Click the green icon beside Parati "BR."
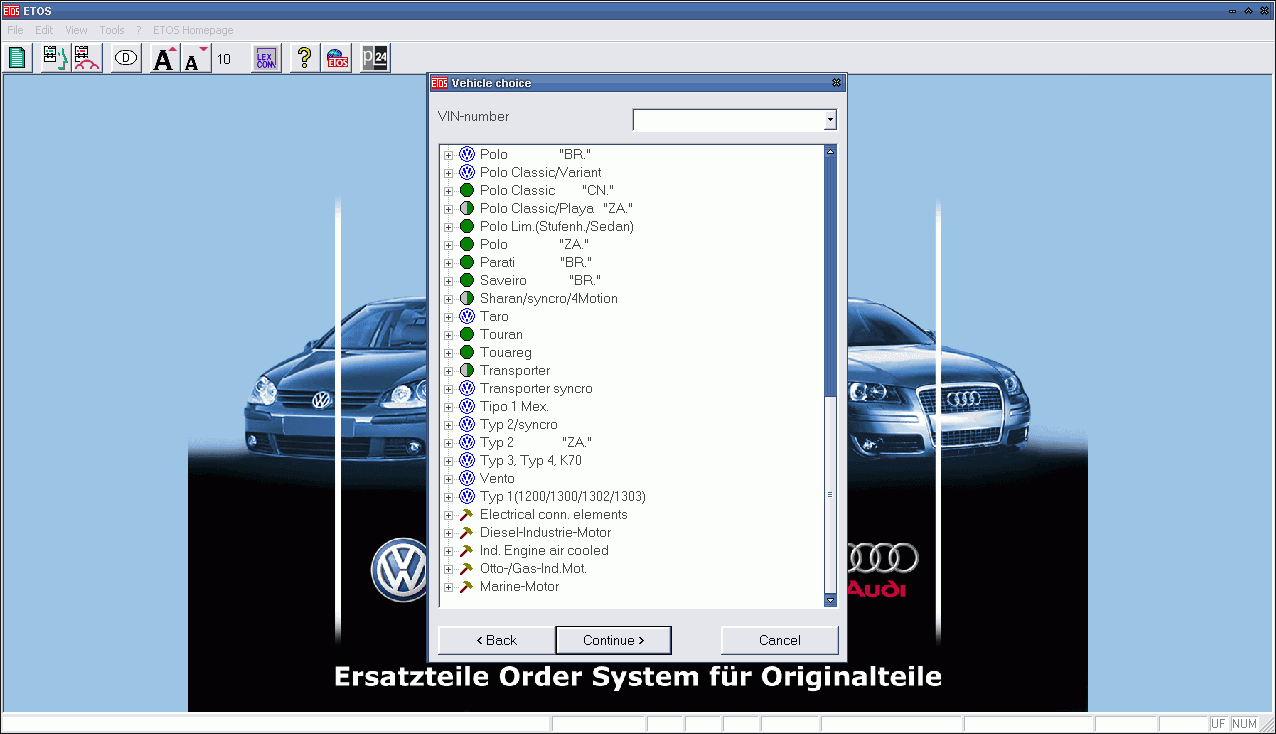This screenshot has width=1276, height=734. tap(466, 262)
